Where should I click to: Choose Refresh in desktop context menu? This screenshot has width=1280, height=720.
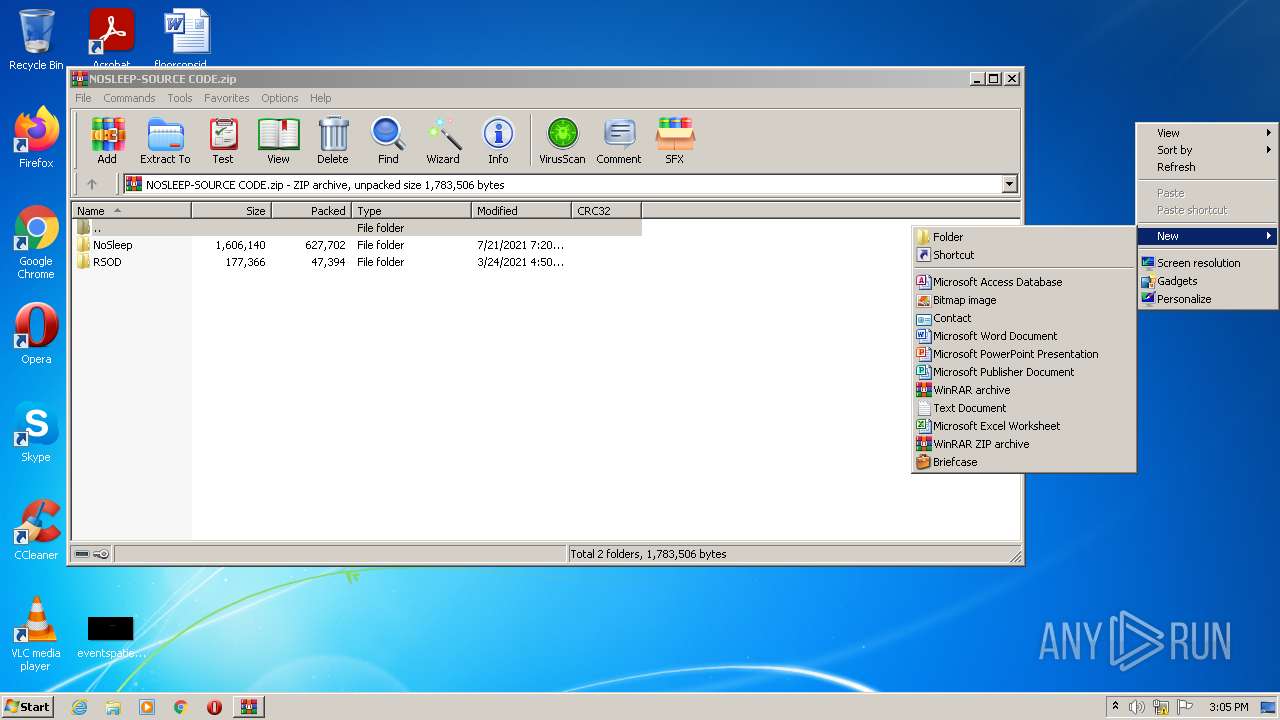(x=1207, y=167)
